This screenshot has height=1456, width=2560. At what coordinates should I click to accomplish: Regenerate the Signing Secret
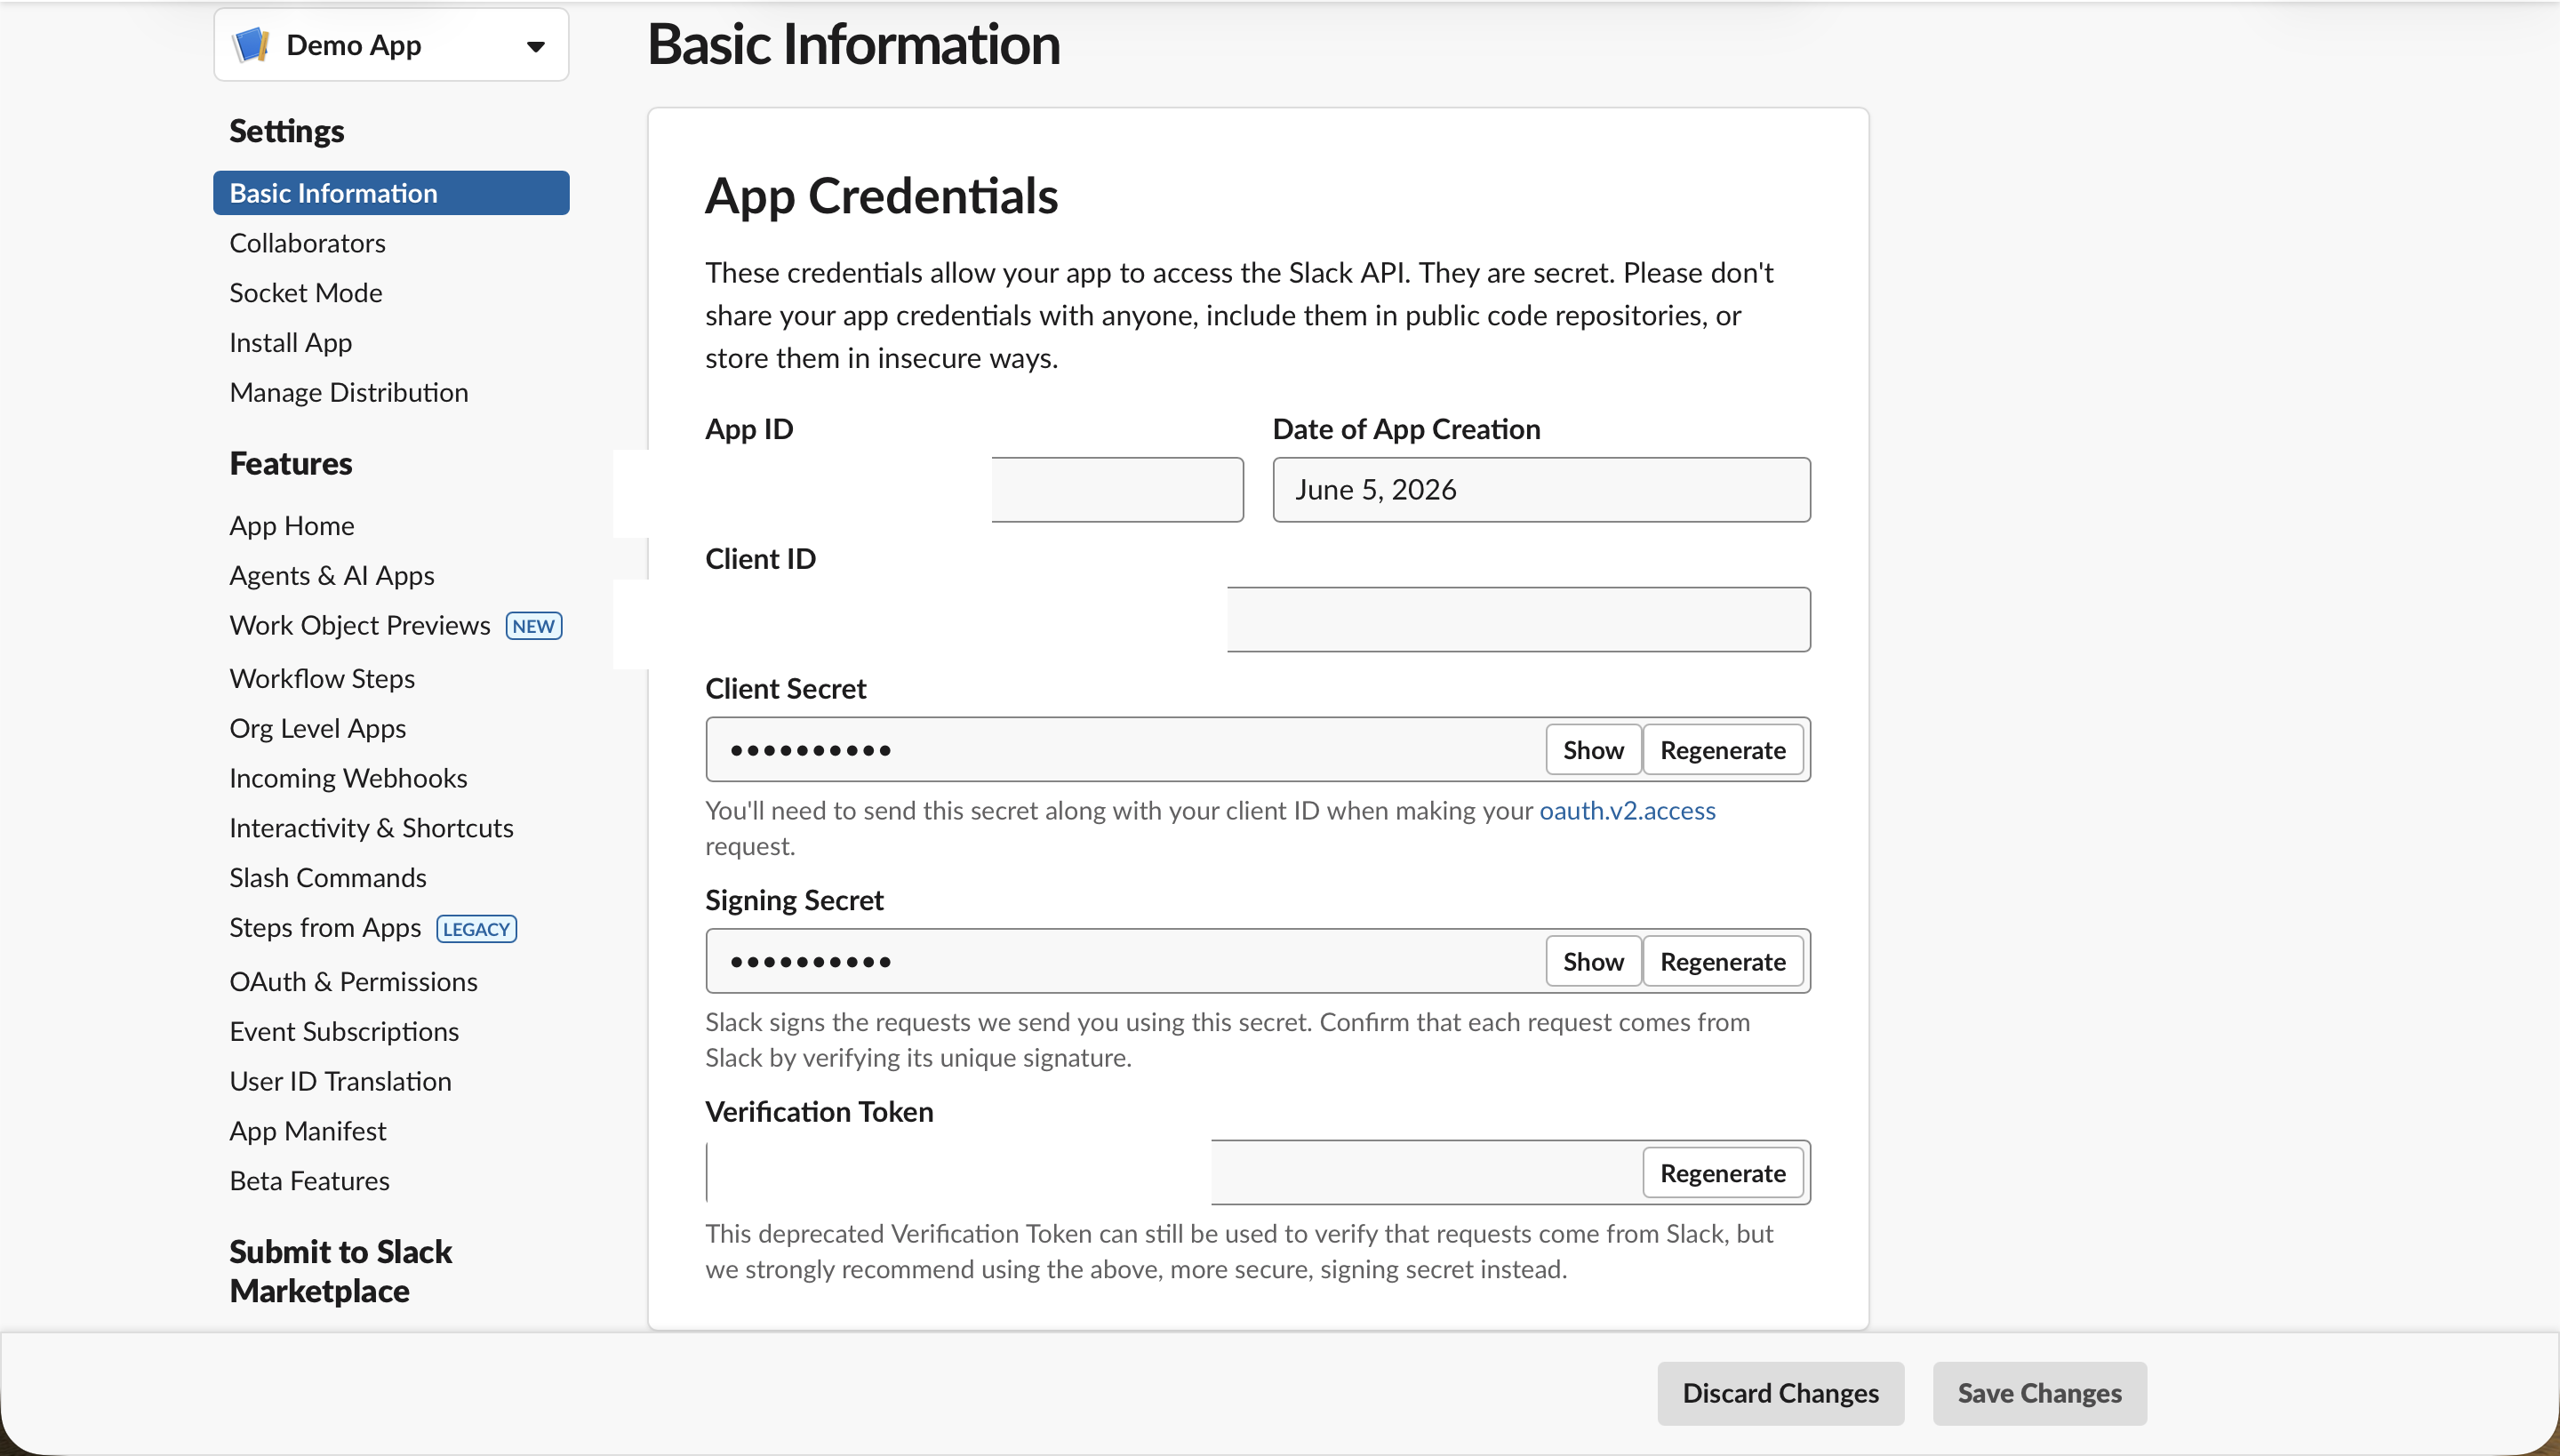(1723, 962)
